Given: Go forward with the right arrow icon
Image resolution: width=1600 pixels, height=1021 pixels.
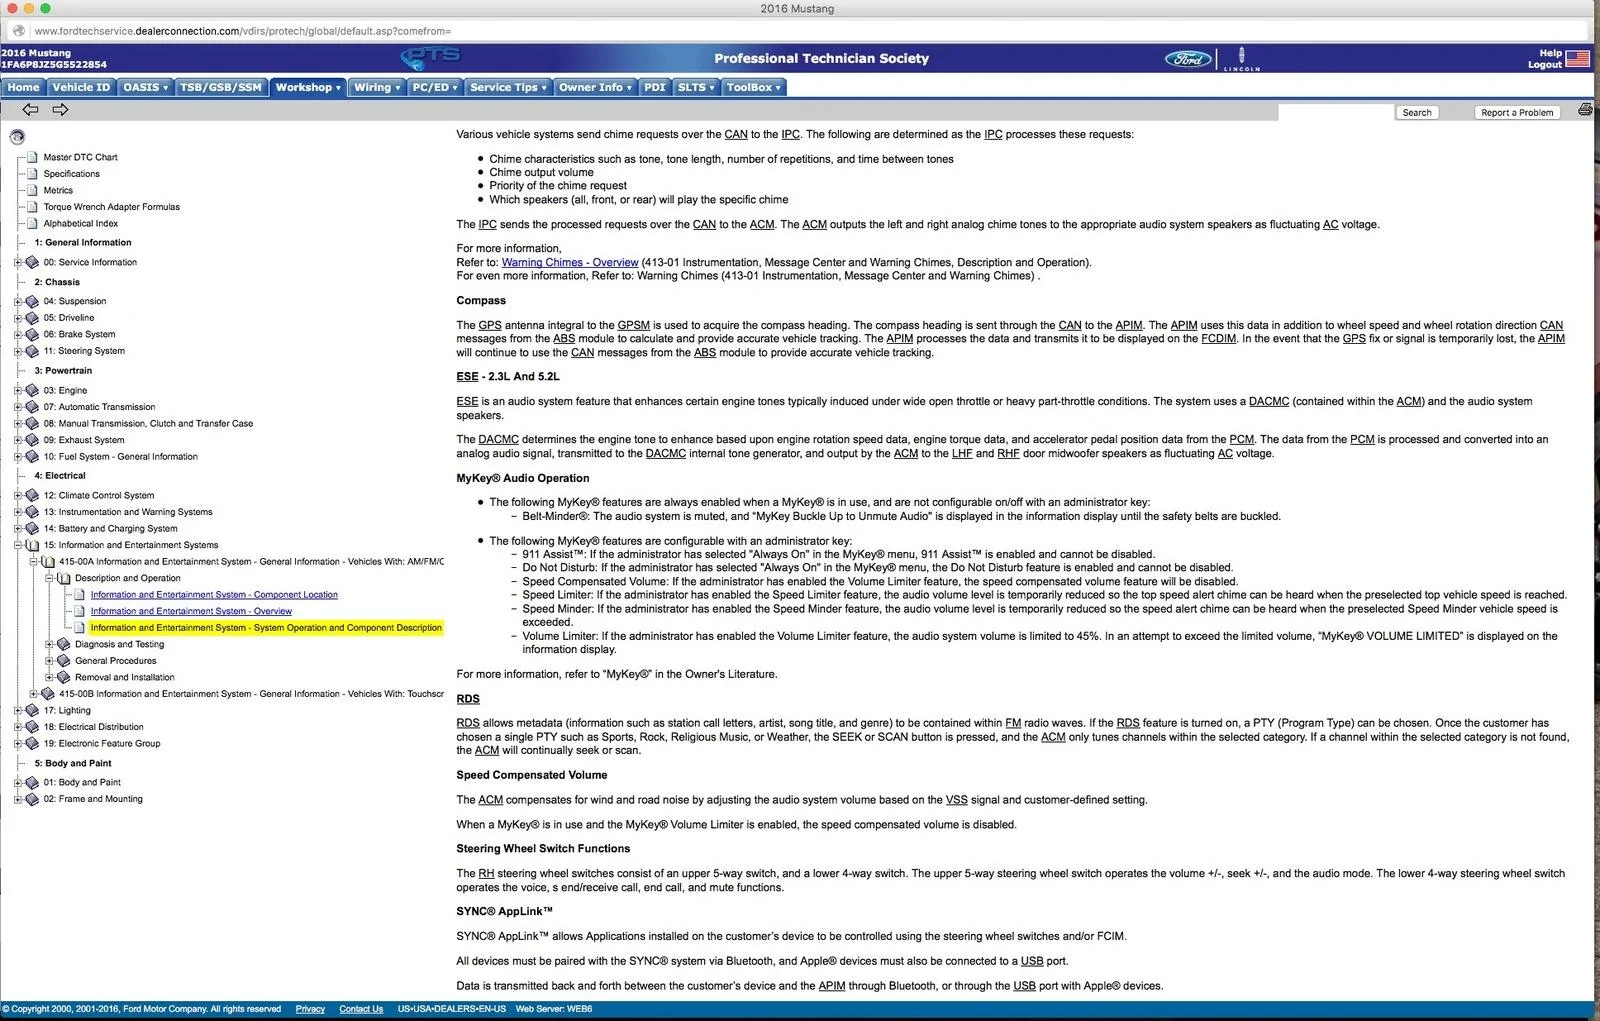Looking at the screenshot, I should pyautogui.click(x=60, y=110).
